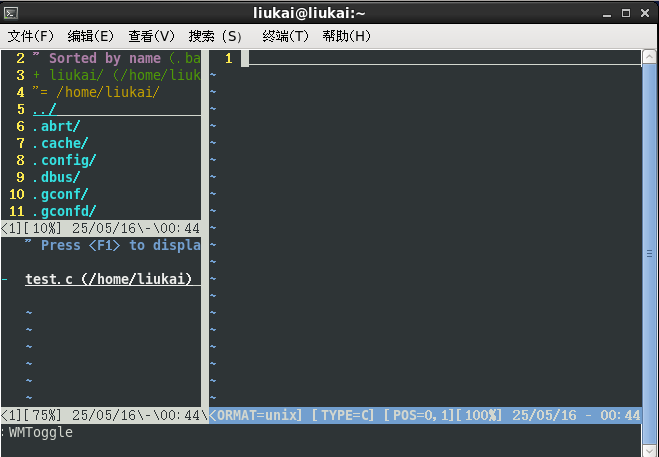
Task: Click line number 11 in file explorer
Action: pyautogui.click(x=17, y=211)
